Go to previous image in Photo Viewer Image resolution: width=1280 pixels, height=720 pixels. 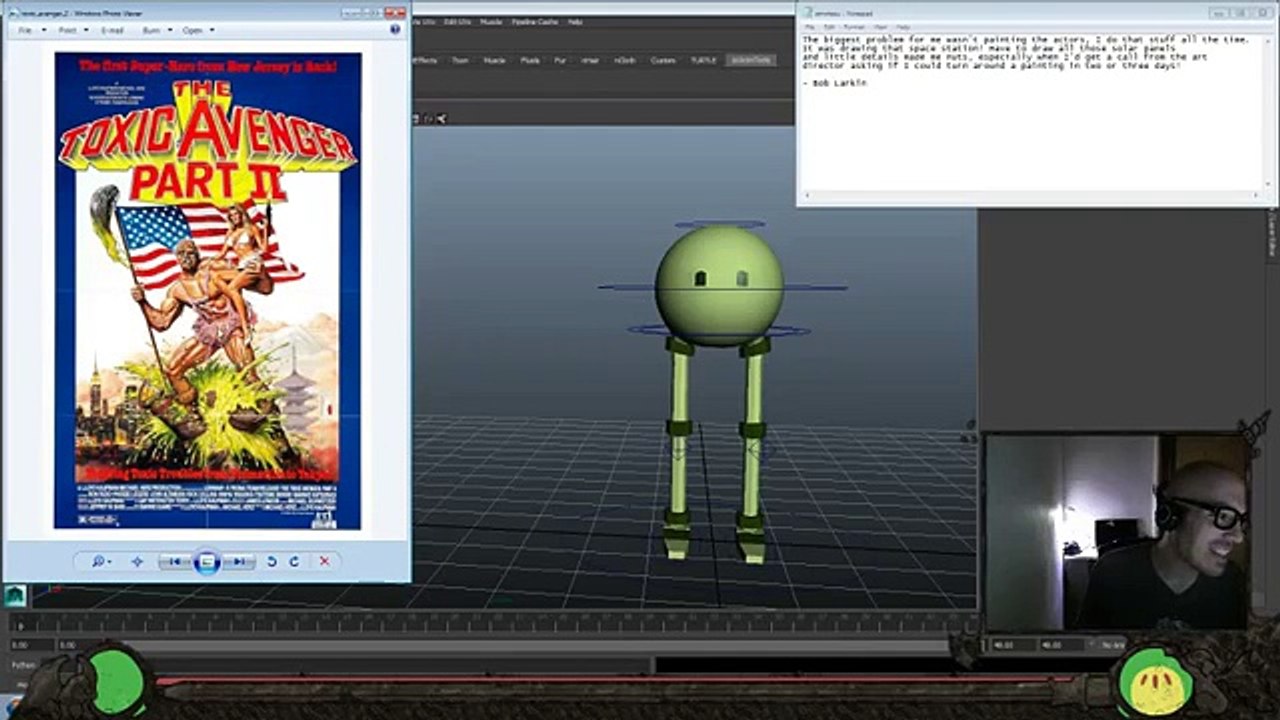(175, 562)
